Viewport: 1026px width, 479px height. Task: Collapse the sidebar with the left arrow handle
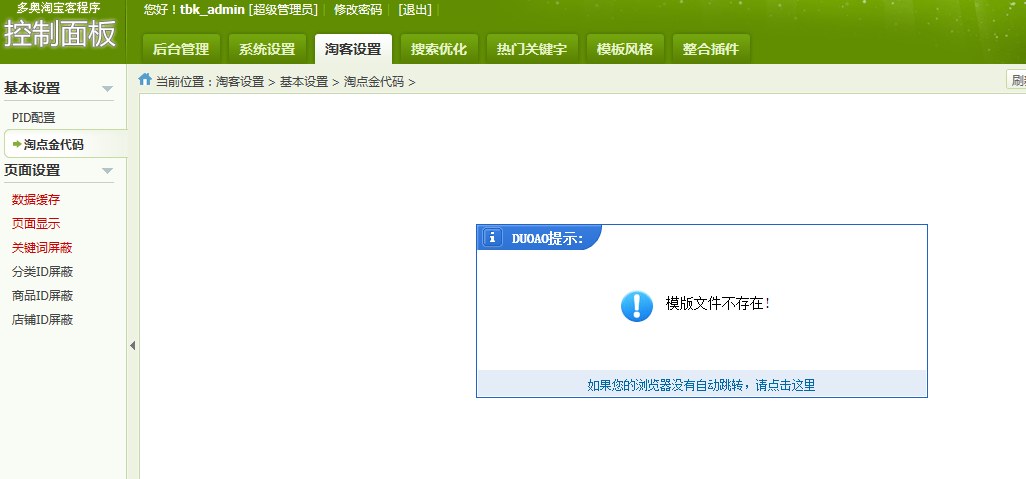click(x=132, y=345)
